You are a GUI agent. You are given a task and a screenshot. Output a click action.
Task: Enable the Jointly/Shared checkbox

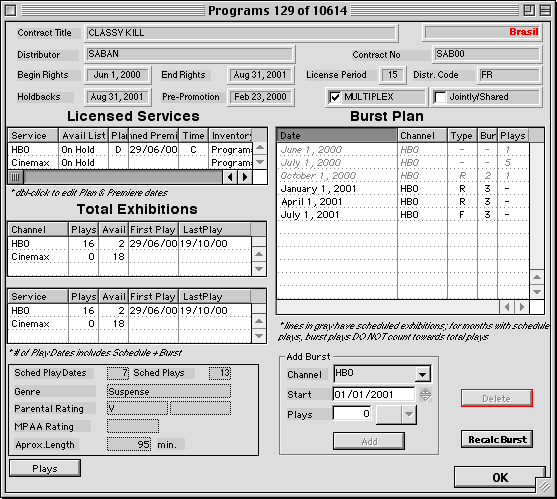[x=440, y=97]
